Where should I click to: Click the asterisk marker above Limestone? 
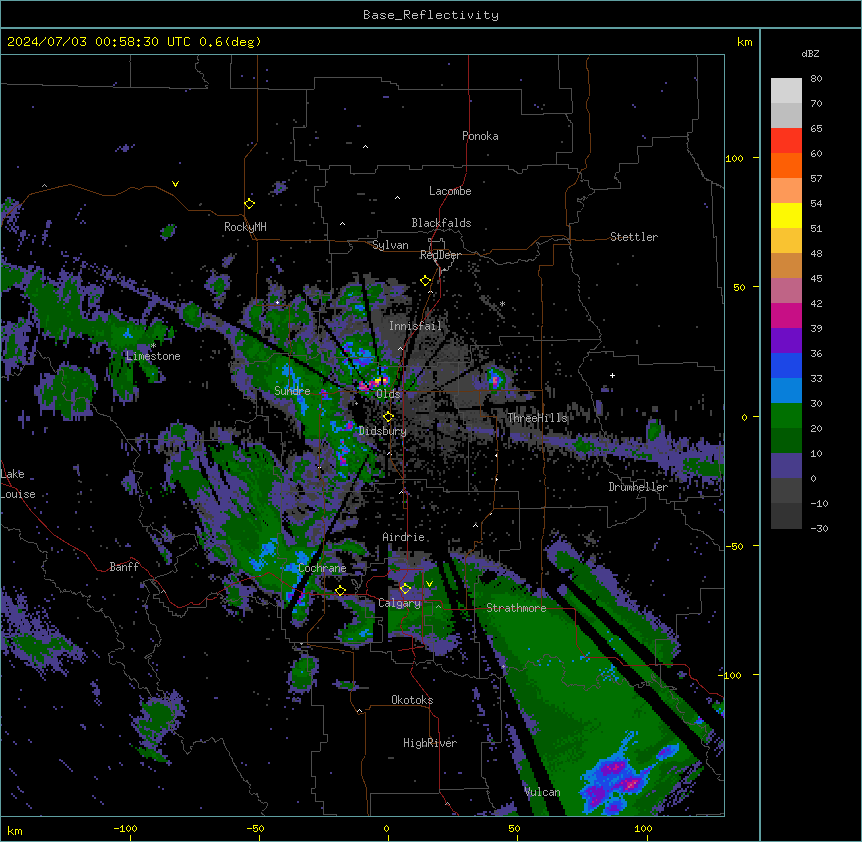click(x=153, y=346)
